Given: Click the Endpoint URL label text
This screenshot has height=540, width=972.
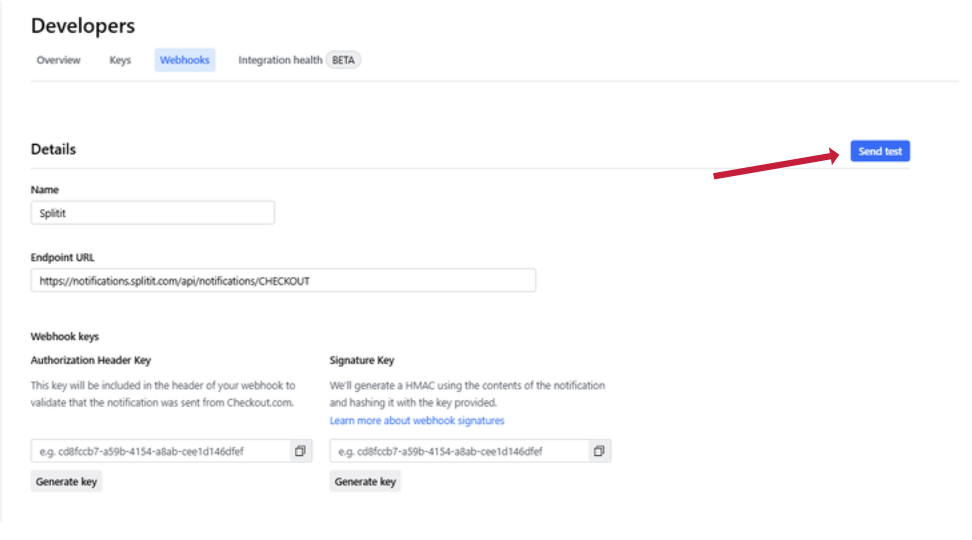Looking at the screenshot, I should [x=65, y=257].
